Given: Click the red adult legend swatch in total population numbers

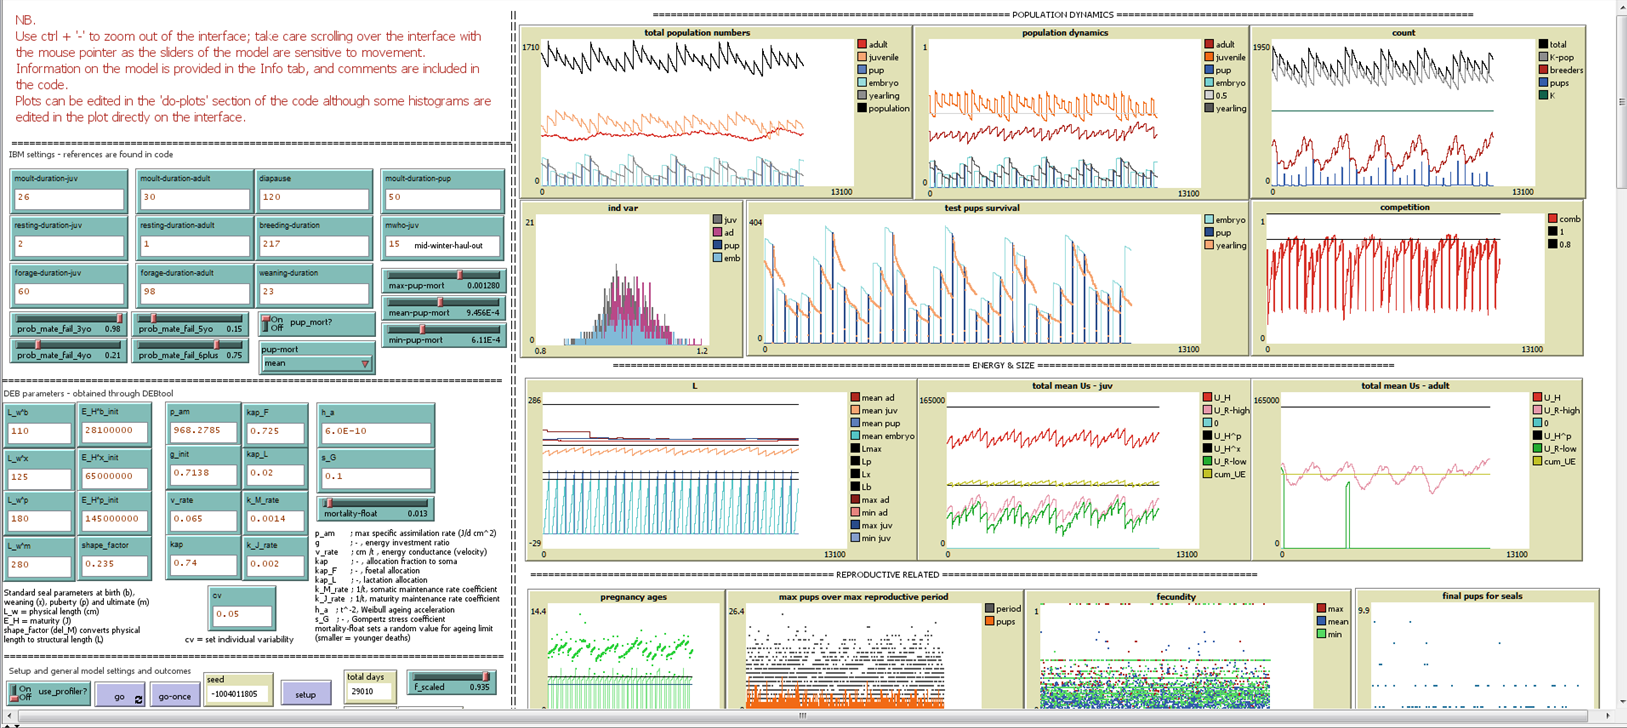Looking at the screenshot, I should [x=862, y=45].
